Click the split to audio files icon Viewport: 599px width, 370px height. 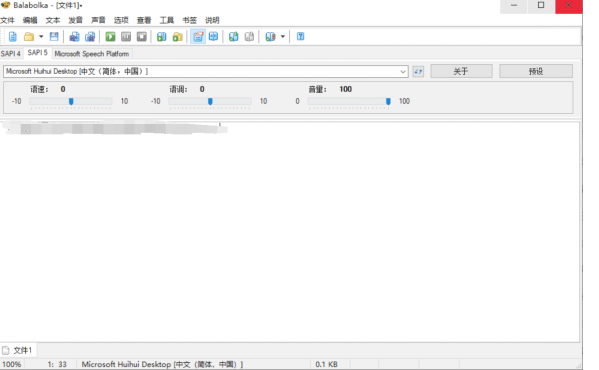90,37
